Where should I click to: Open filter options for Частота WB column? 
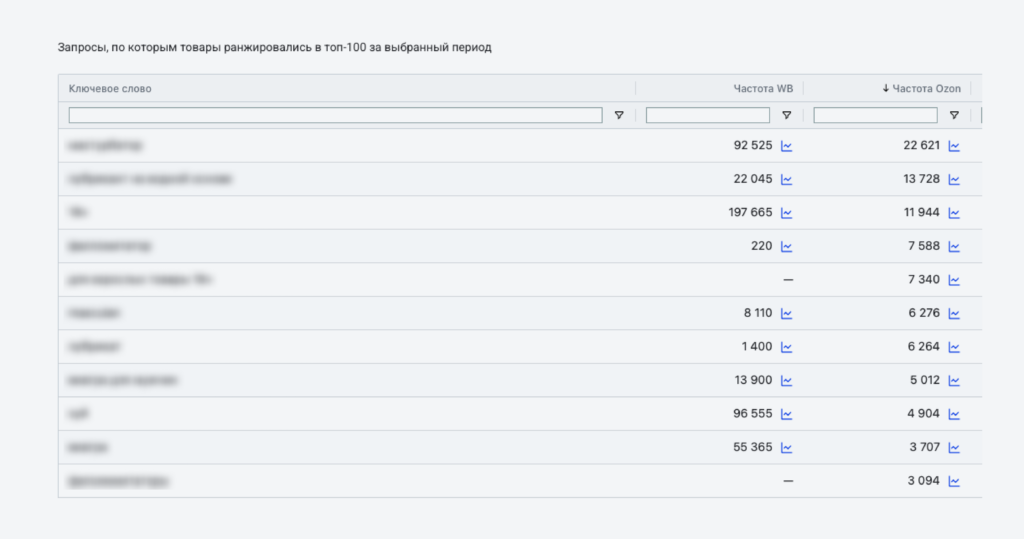[787, 116]
